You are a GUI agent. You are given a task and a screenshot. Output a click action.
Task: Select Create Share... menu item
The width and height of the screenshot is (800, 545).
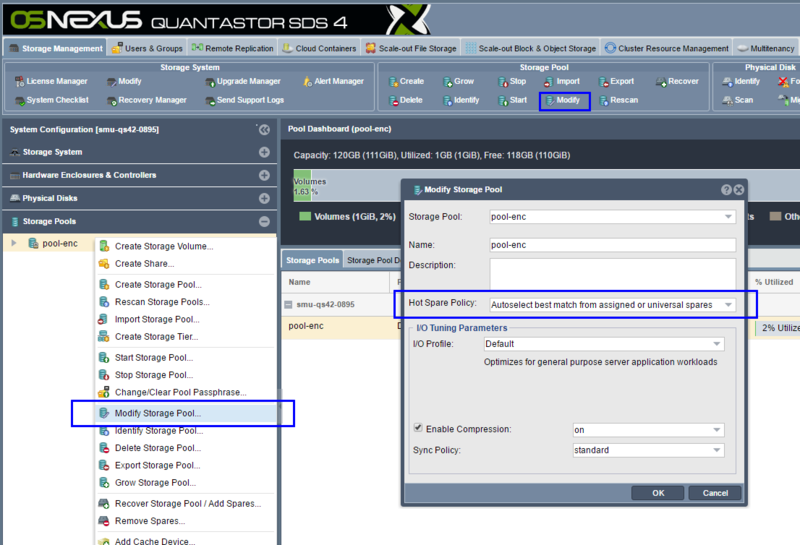point(186,264)
